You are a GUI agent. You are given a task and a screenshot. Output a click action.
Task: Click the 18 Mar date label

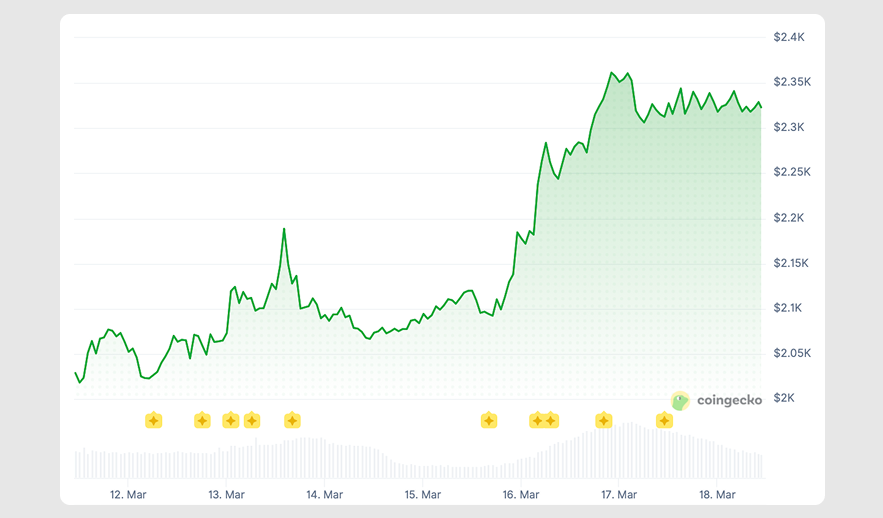[717, 494]
